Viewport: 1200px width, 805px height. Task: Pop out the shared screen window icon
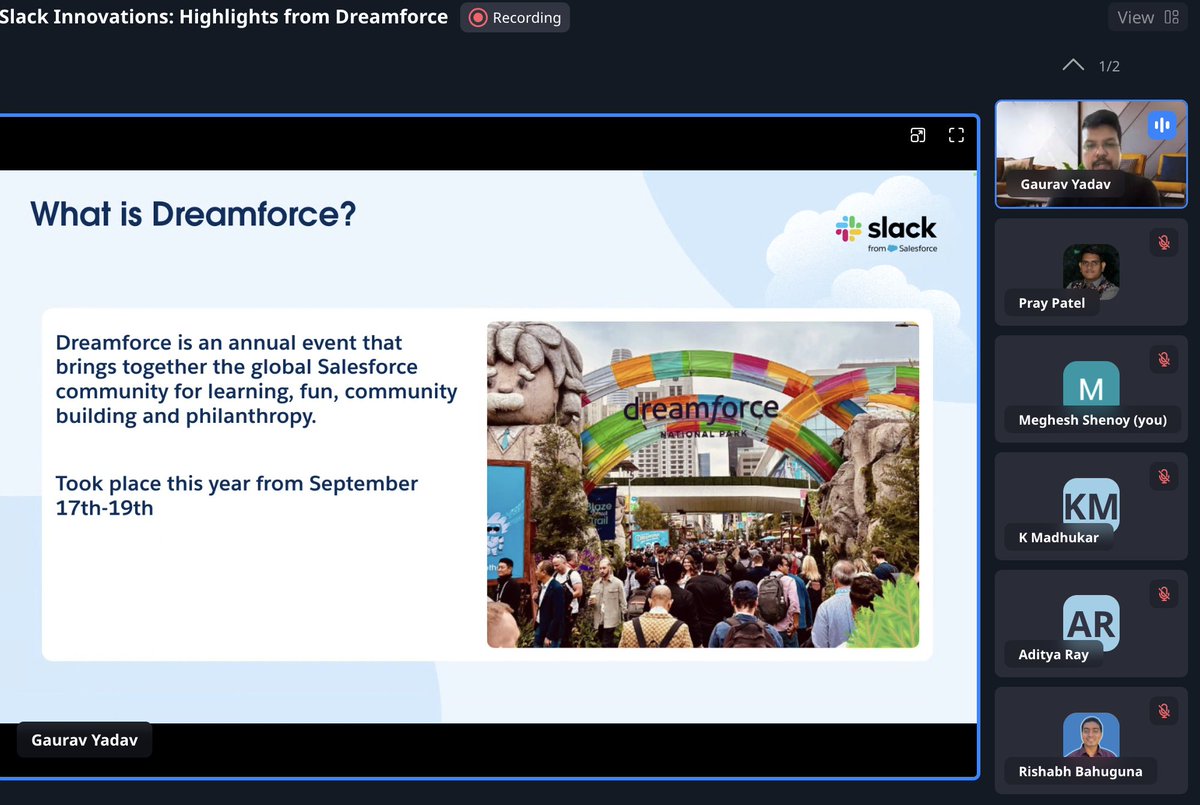918,135
